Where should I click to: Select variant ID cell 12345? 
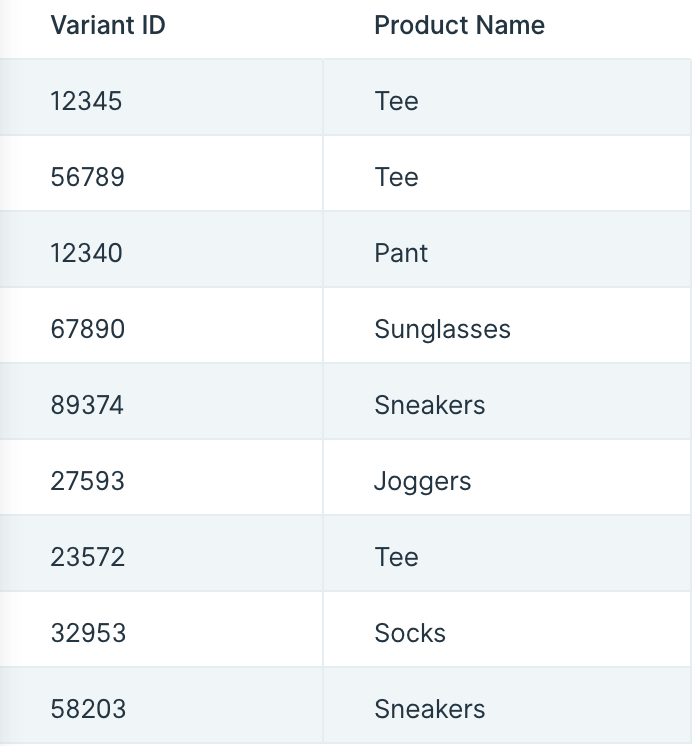click(x=161, y=98)
